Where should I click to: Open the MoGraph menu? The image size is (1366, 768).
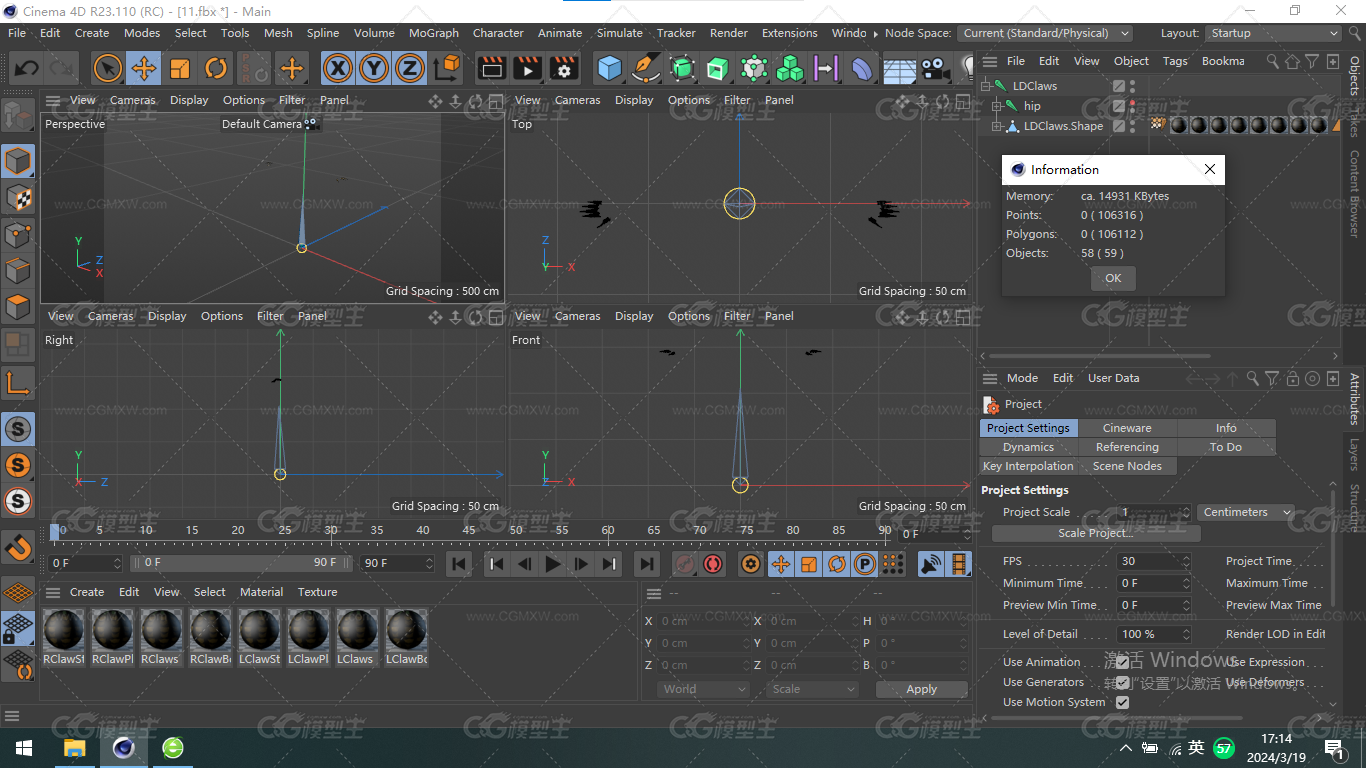tap(434, 33)
